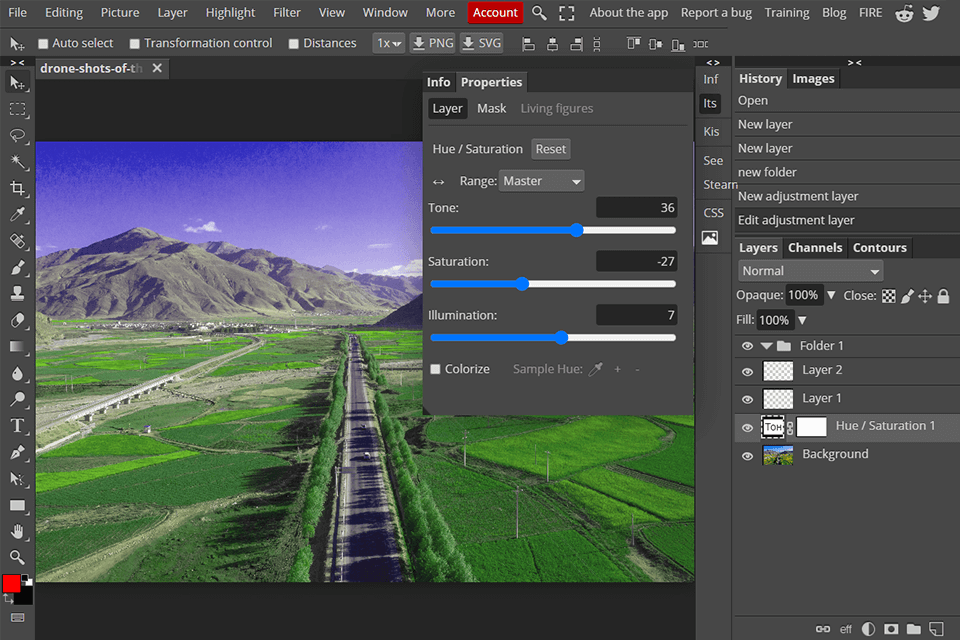Select the Move tool in left toolbar

pos(17,83)
